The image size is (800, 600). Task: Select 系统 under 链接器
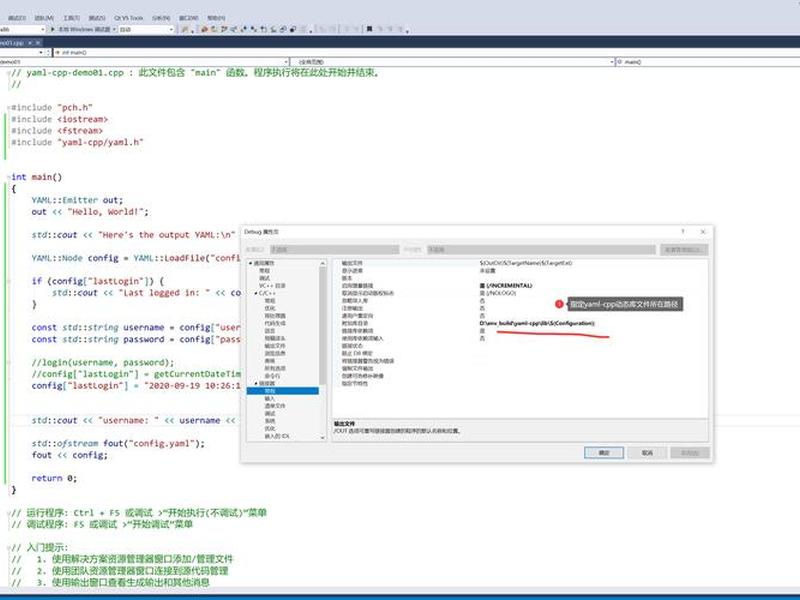269,421
